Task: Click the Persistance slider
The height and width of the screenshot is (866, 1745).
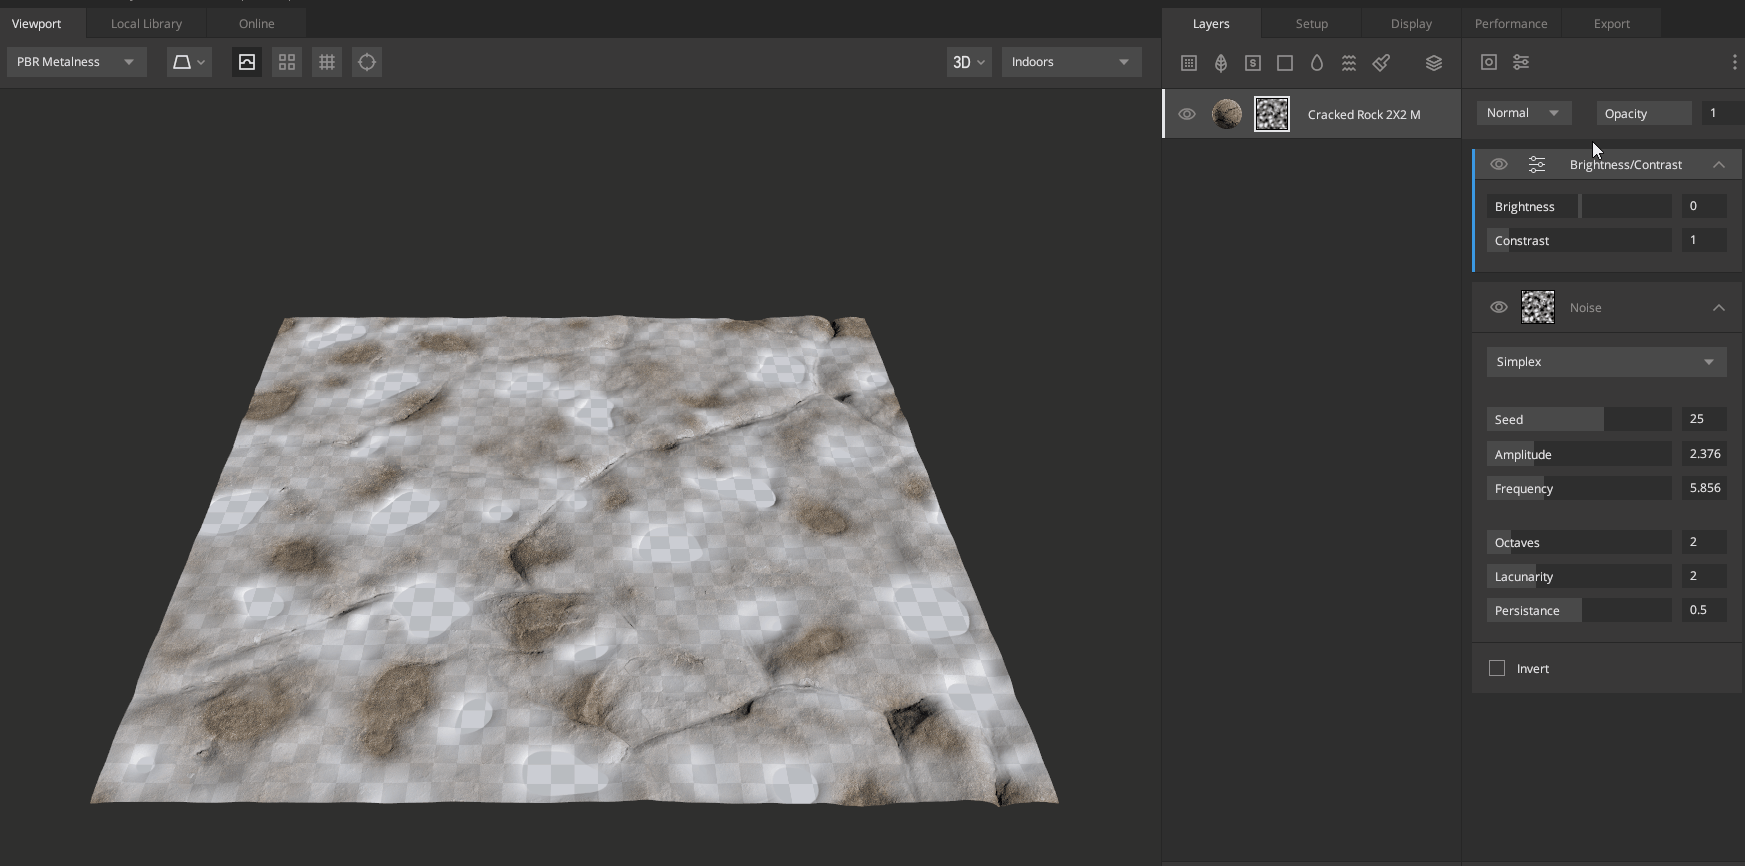Action: pyautogui.click(x=1579, y=610)
